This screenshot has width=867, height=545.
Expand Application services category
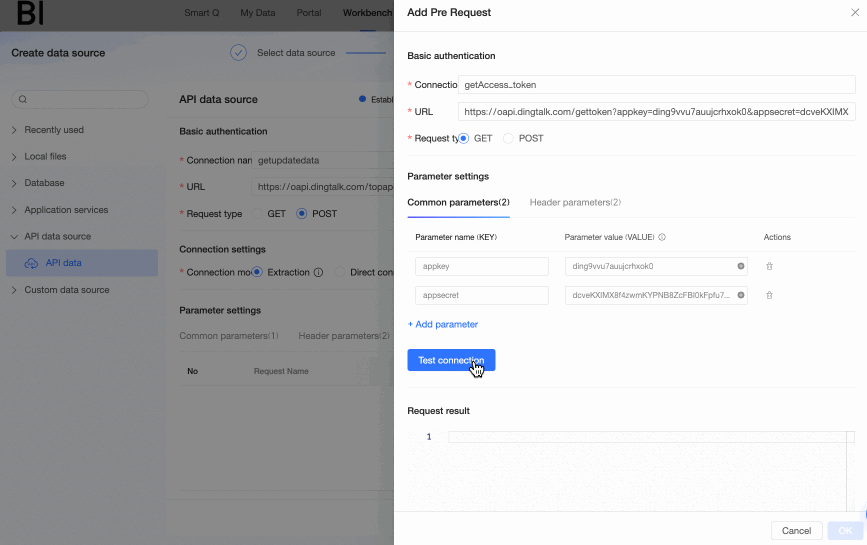pyautogui.click(x=14, y=210)
